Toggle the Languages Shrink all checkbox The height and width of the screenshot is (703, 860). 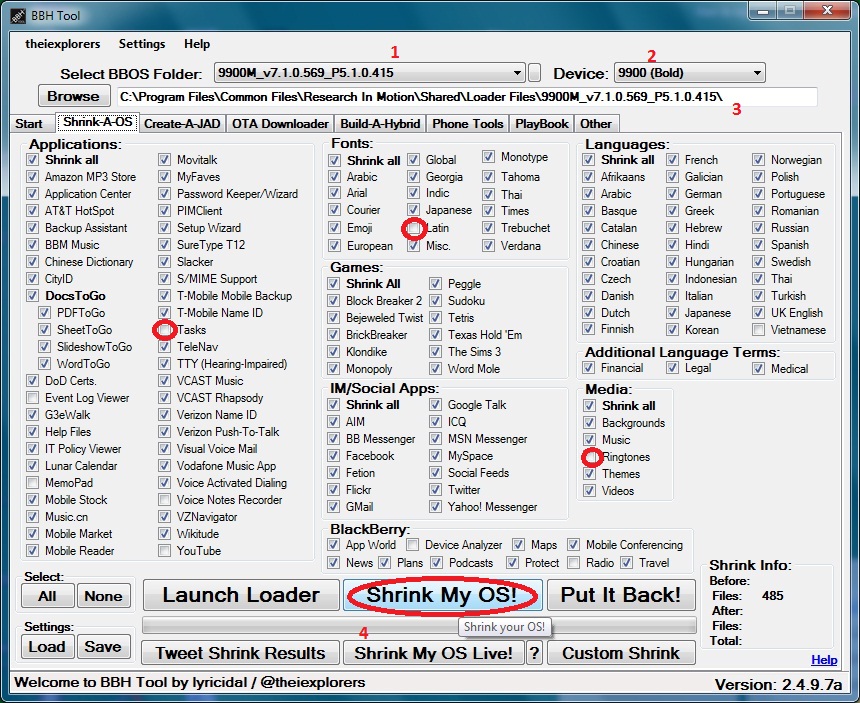click(x=589, y=160)
